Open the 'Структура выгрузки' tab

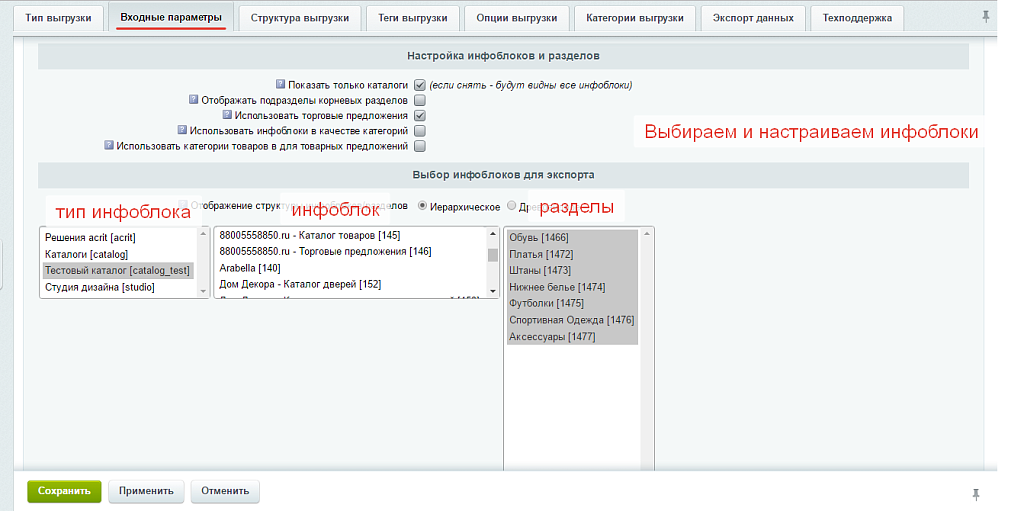click(300, 18)
